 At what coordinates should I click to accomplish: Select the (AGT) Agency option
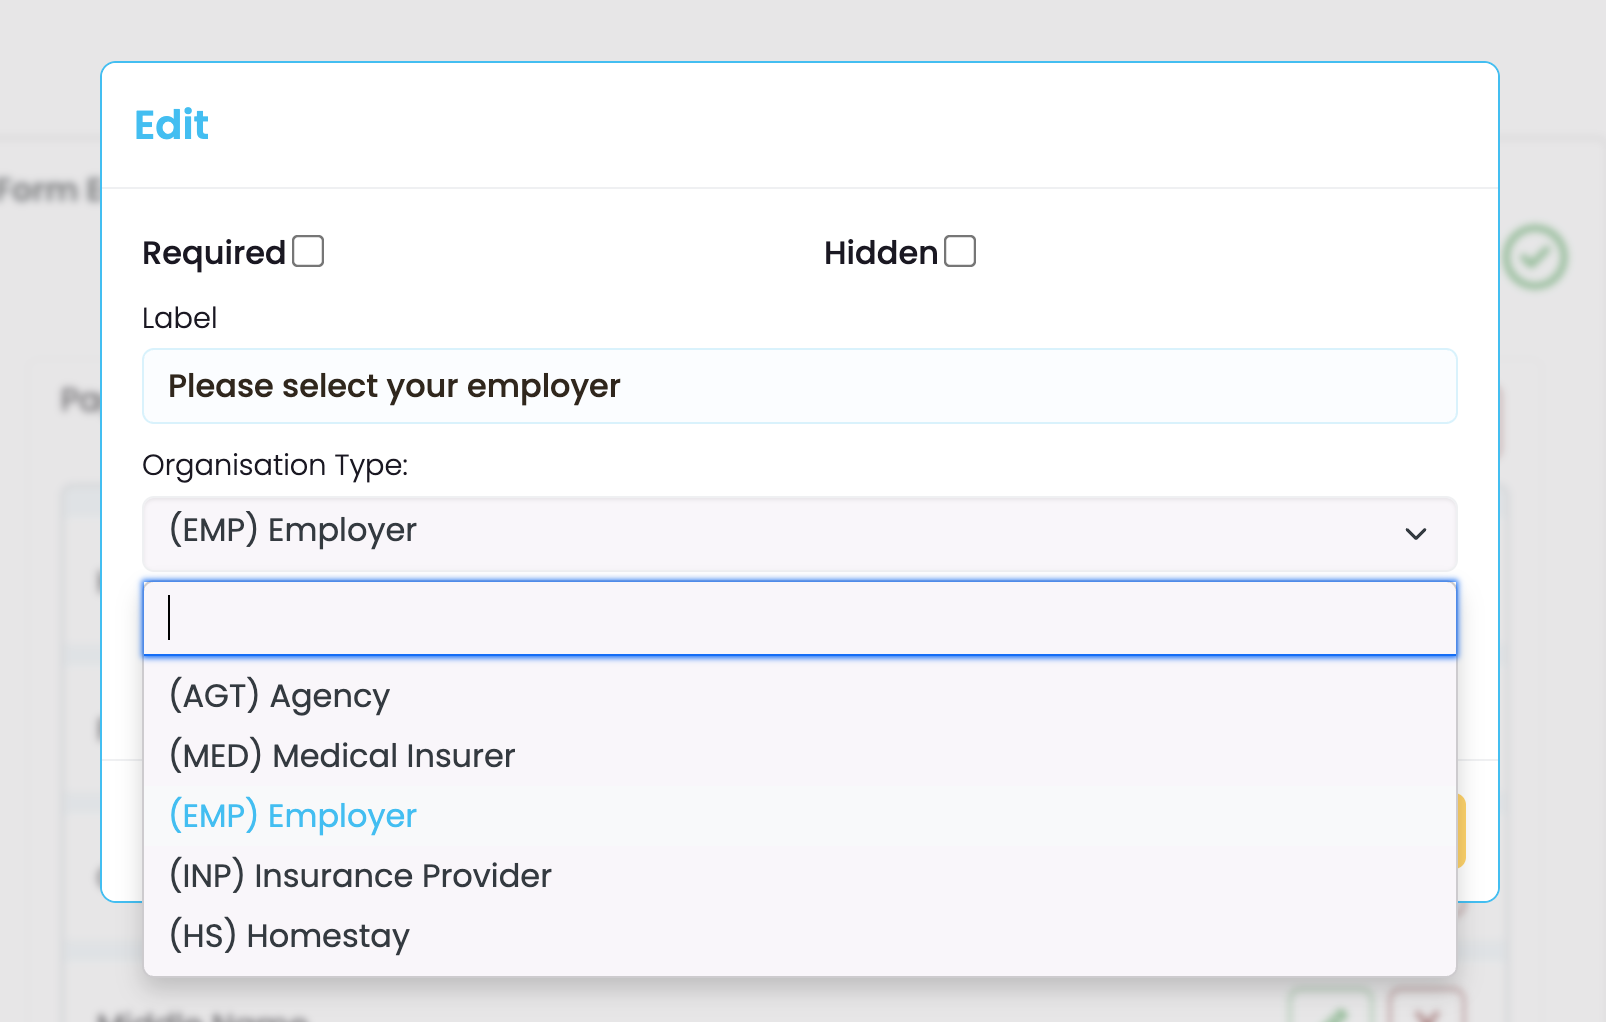[x=280, y=695]
